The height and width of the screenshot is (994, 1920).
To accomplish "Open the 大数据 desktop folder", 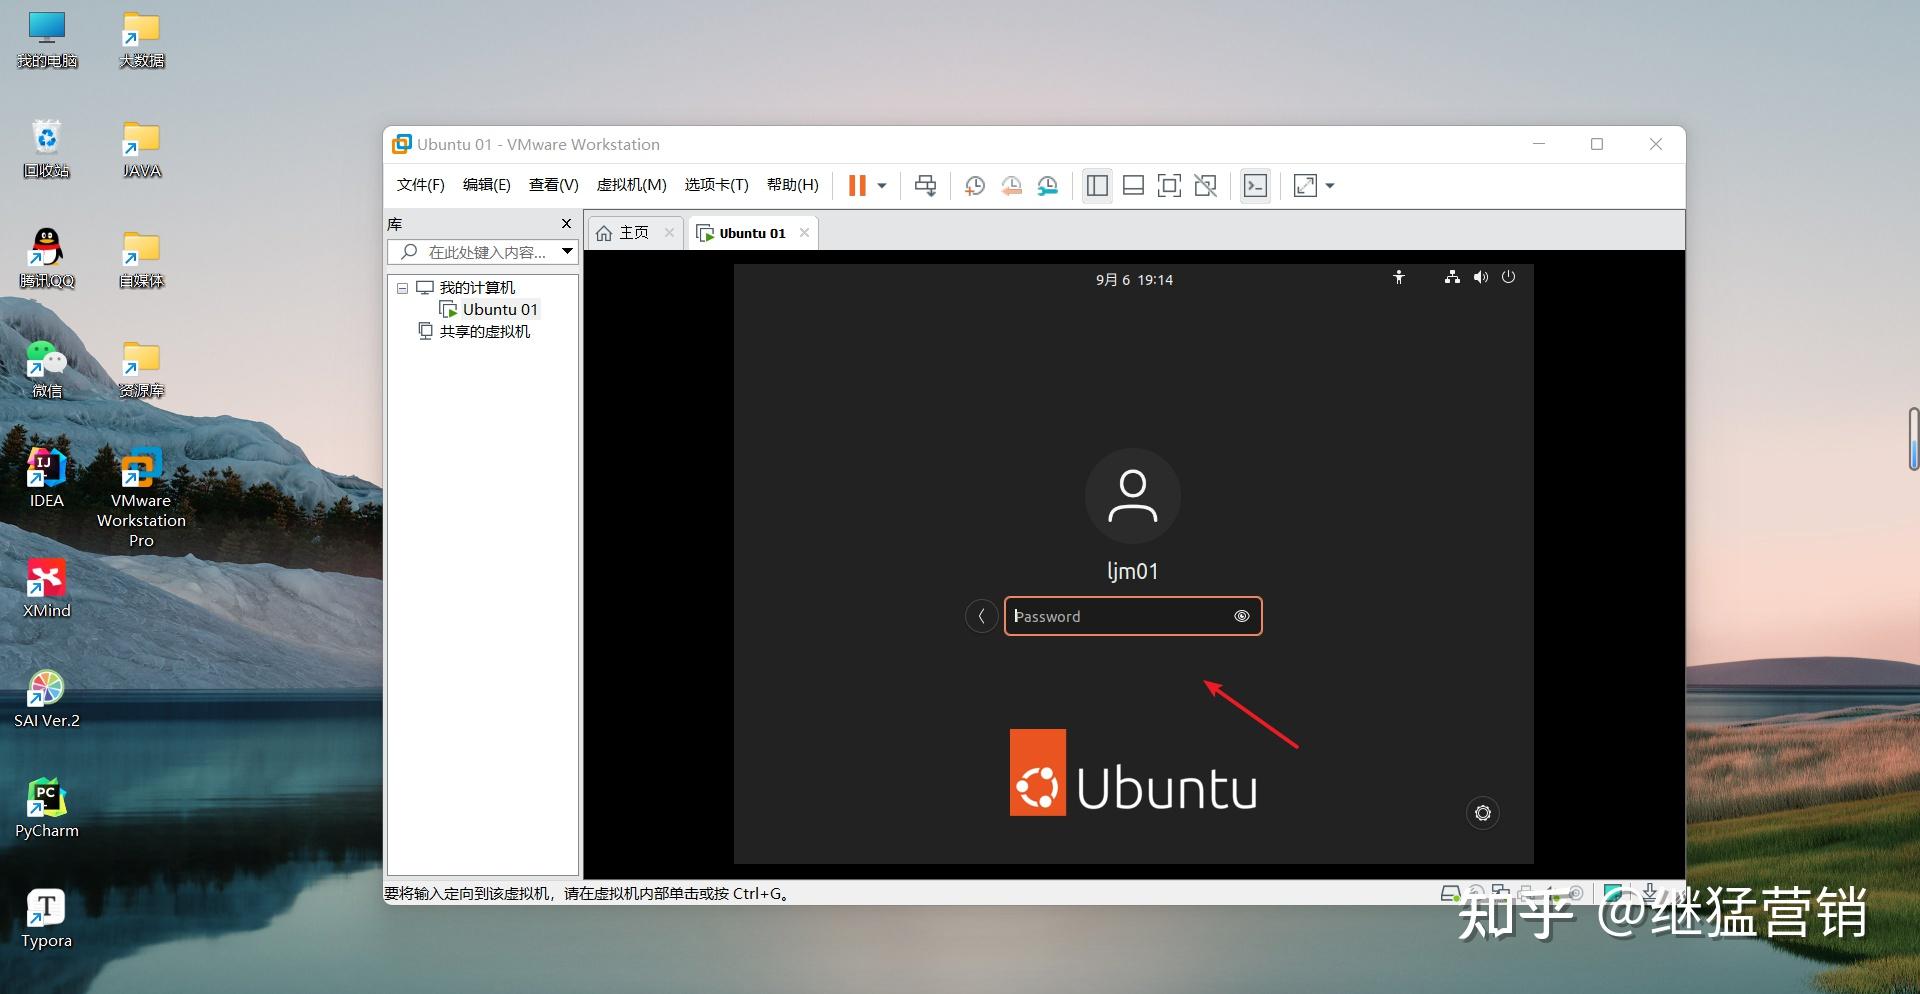I will point(141,40).
